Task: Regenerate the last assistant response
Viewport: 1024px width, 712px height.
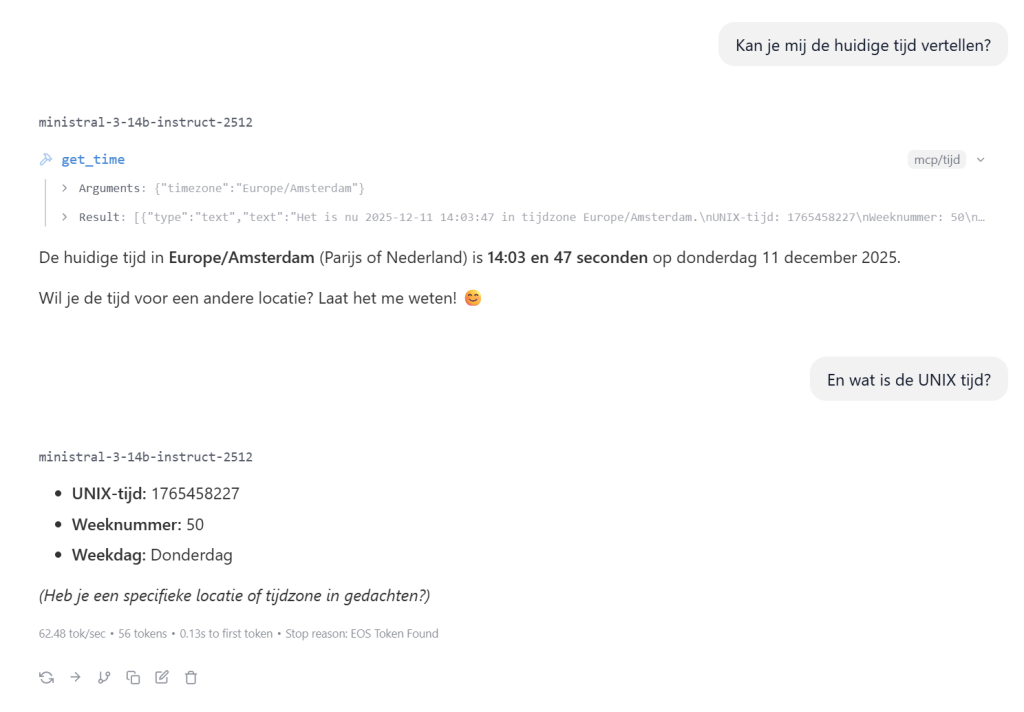Action: point(46,678)
